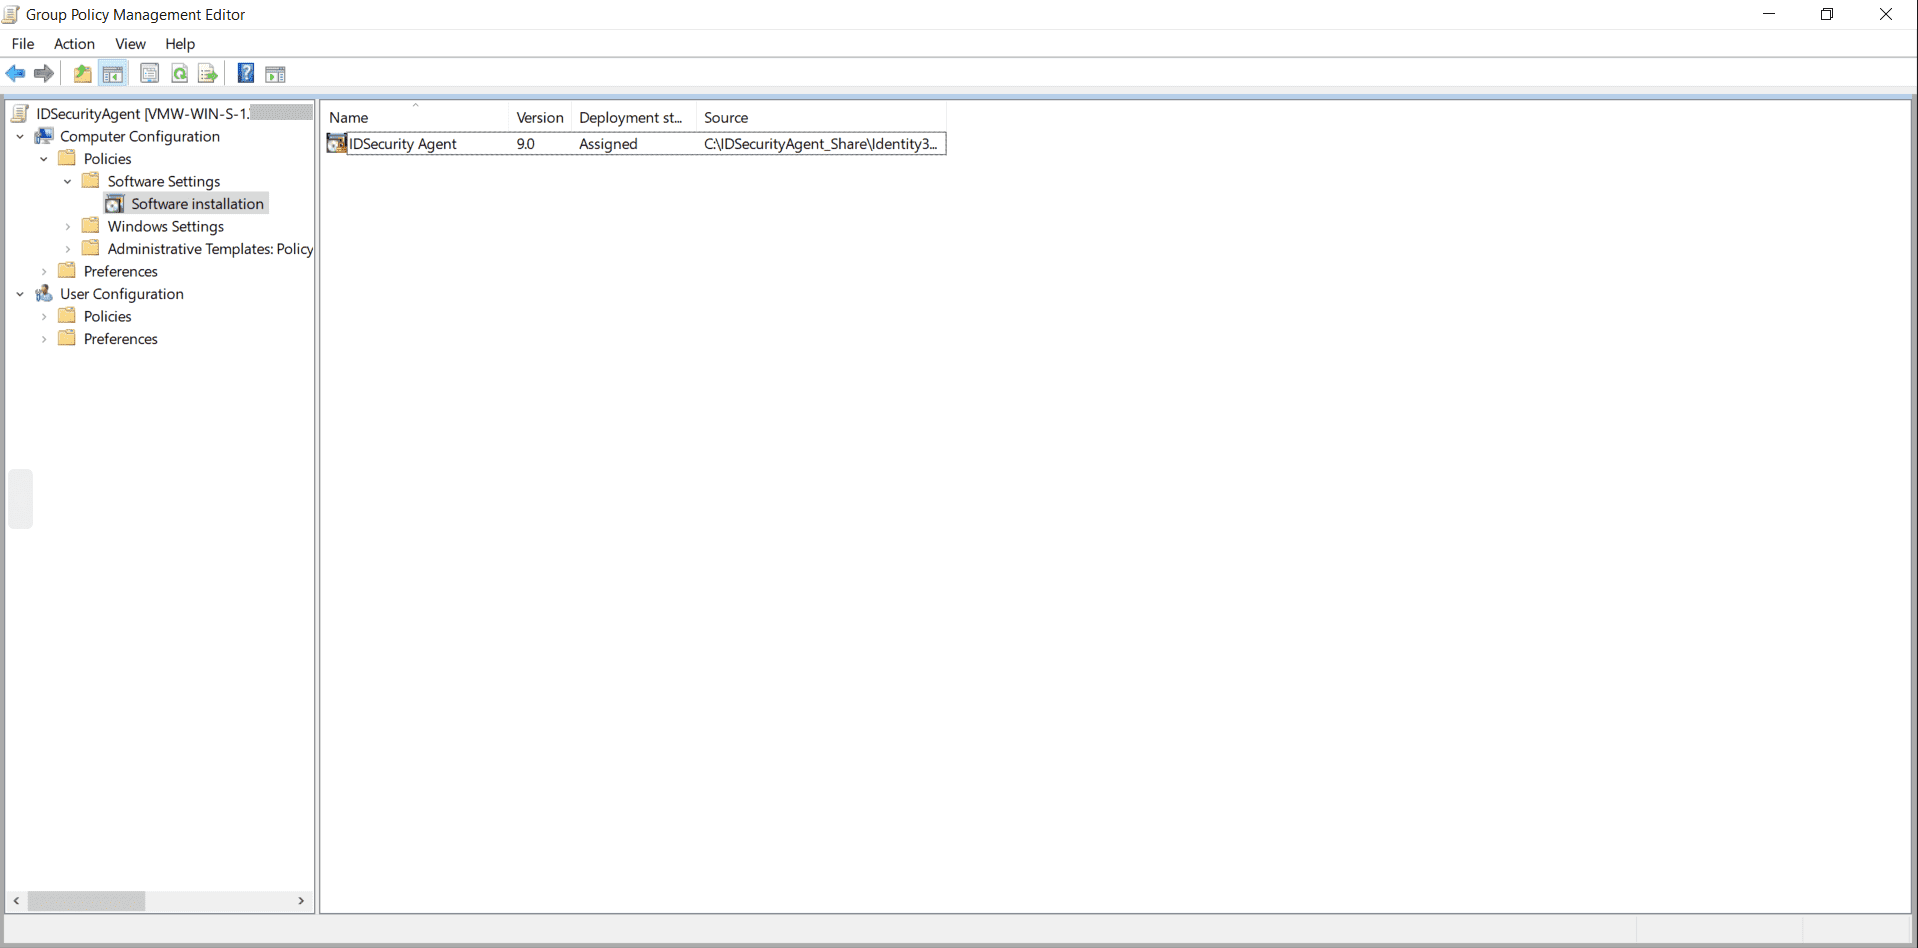The width and height of the screenshot is (1918, 948).
Task: Select the Windows Settings label
Action: (x=166, y=227)
